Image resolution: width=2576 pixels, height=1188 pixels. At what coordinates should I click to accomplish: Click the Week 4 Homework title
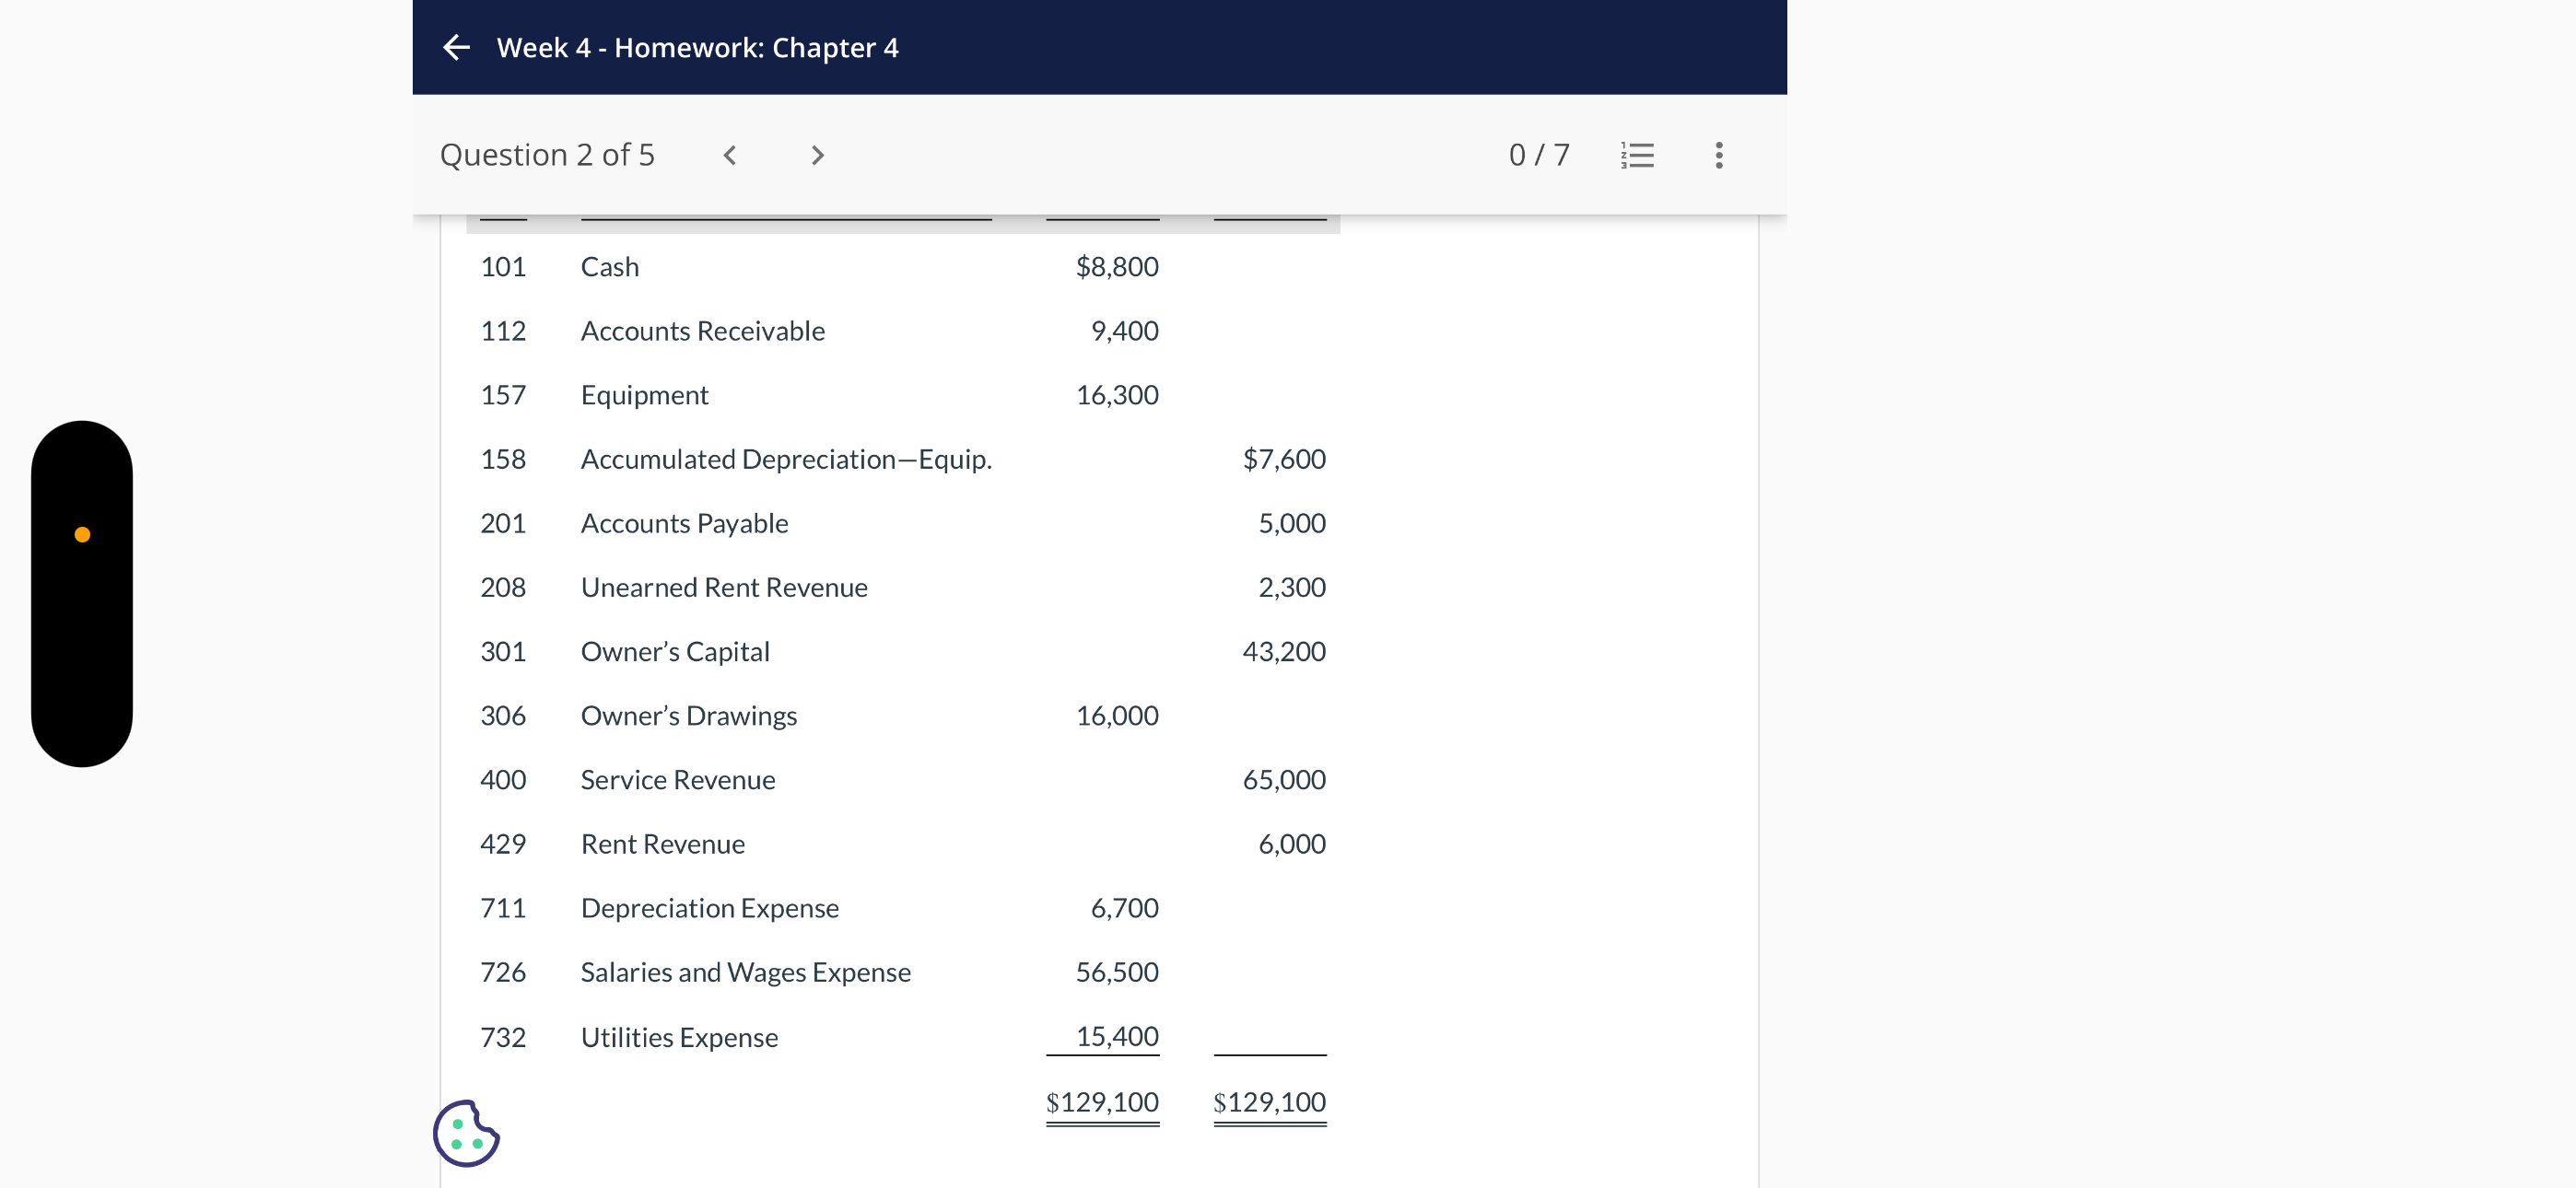[x=697, y=47]
